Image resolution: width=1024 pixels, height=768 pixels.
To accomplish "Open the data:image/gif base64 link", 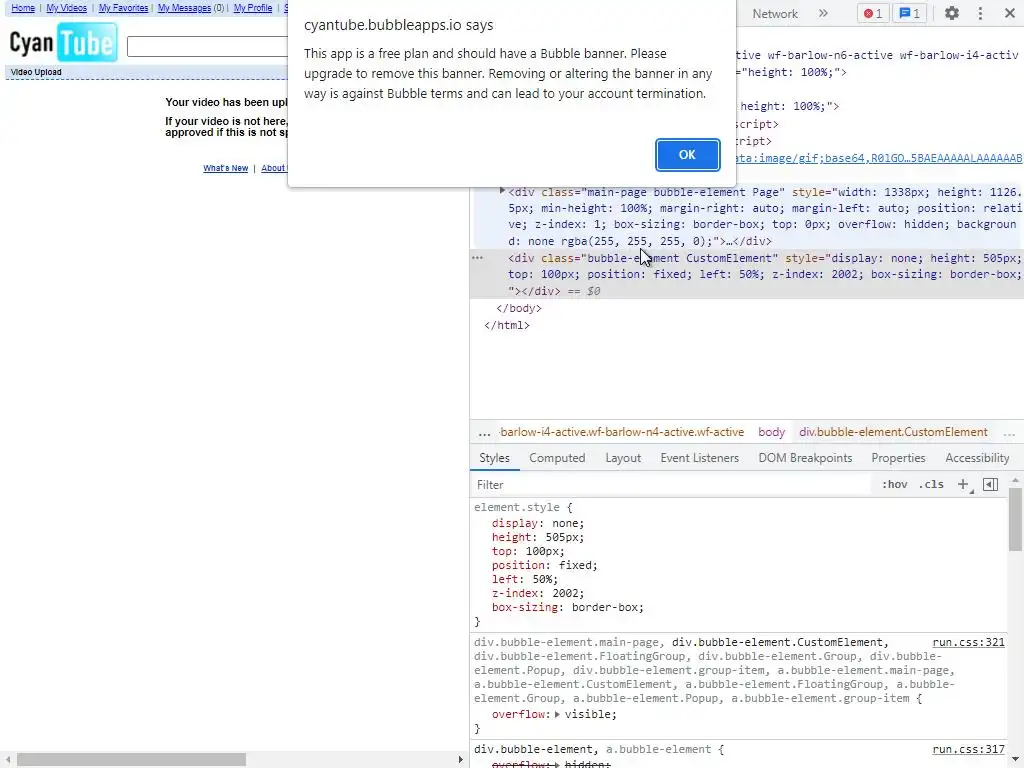I will coord(878,158).
